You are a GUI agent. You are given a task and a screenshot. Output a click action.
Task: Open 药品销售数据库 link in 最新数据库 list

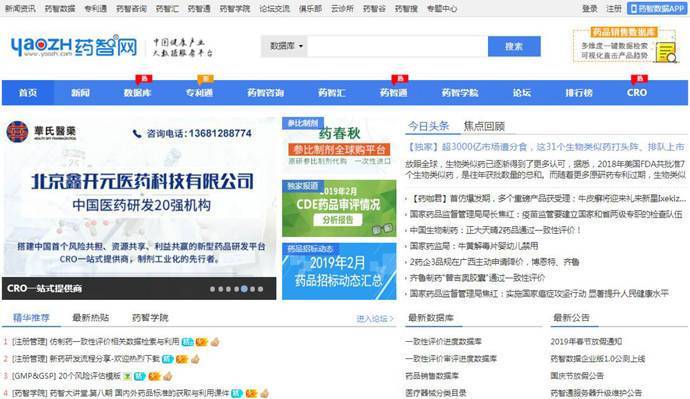[432, 376]
